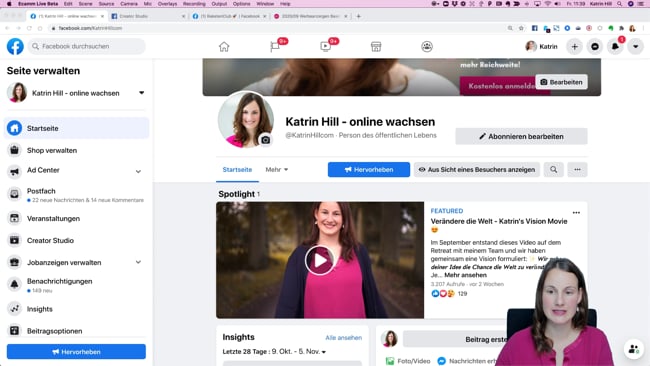Click the page search magnifier button
Viewport: 650px width, 366px height.
pyautogui.click(x=553, y=170)
